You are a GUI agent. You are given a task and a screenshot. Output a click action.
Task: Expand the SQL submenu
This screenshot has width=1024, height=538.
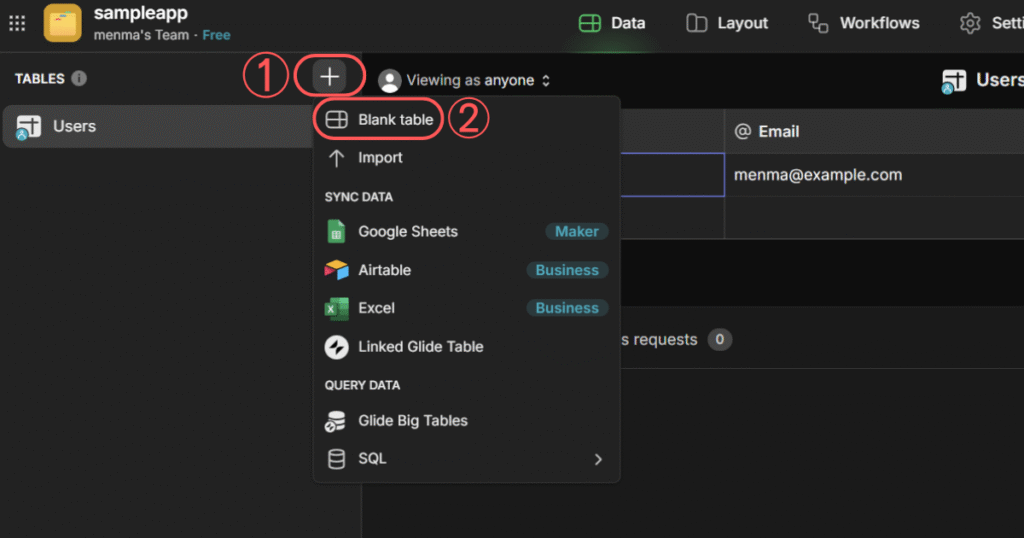tap(466, 459)
